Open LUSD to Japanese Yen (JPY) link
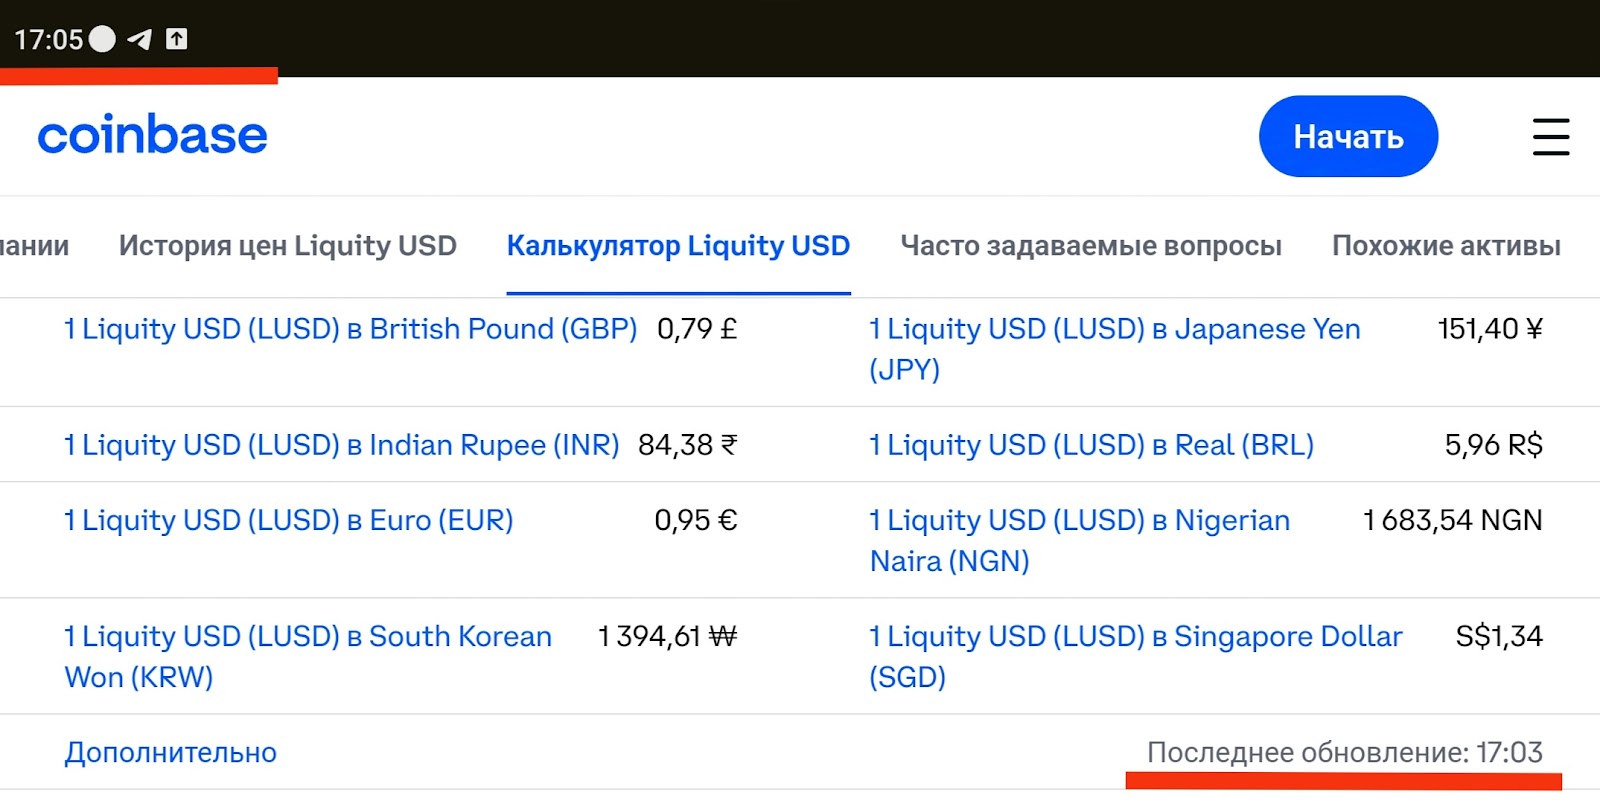The width and height of the screenshot is (1600, 804). 1115,349
